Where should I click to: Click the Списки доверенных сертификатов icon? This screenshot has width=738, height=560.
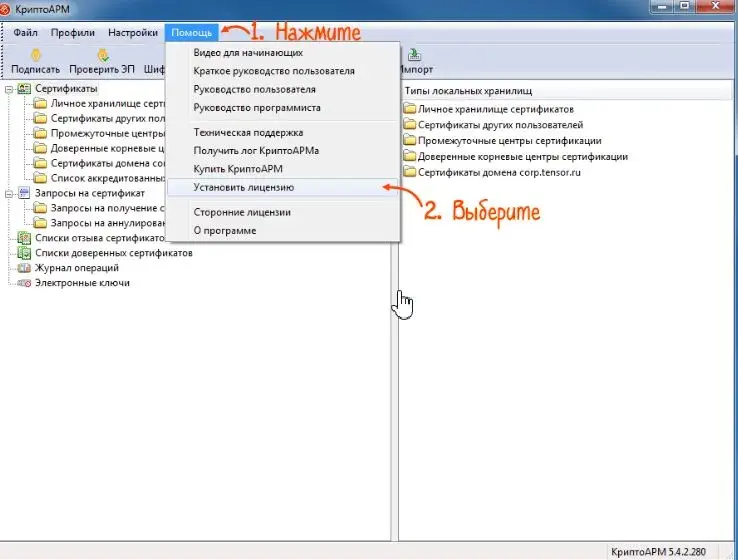tap(24, 253)
